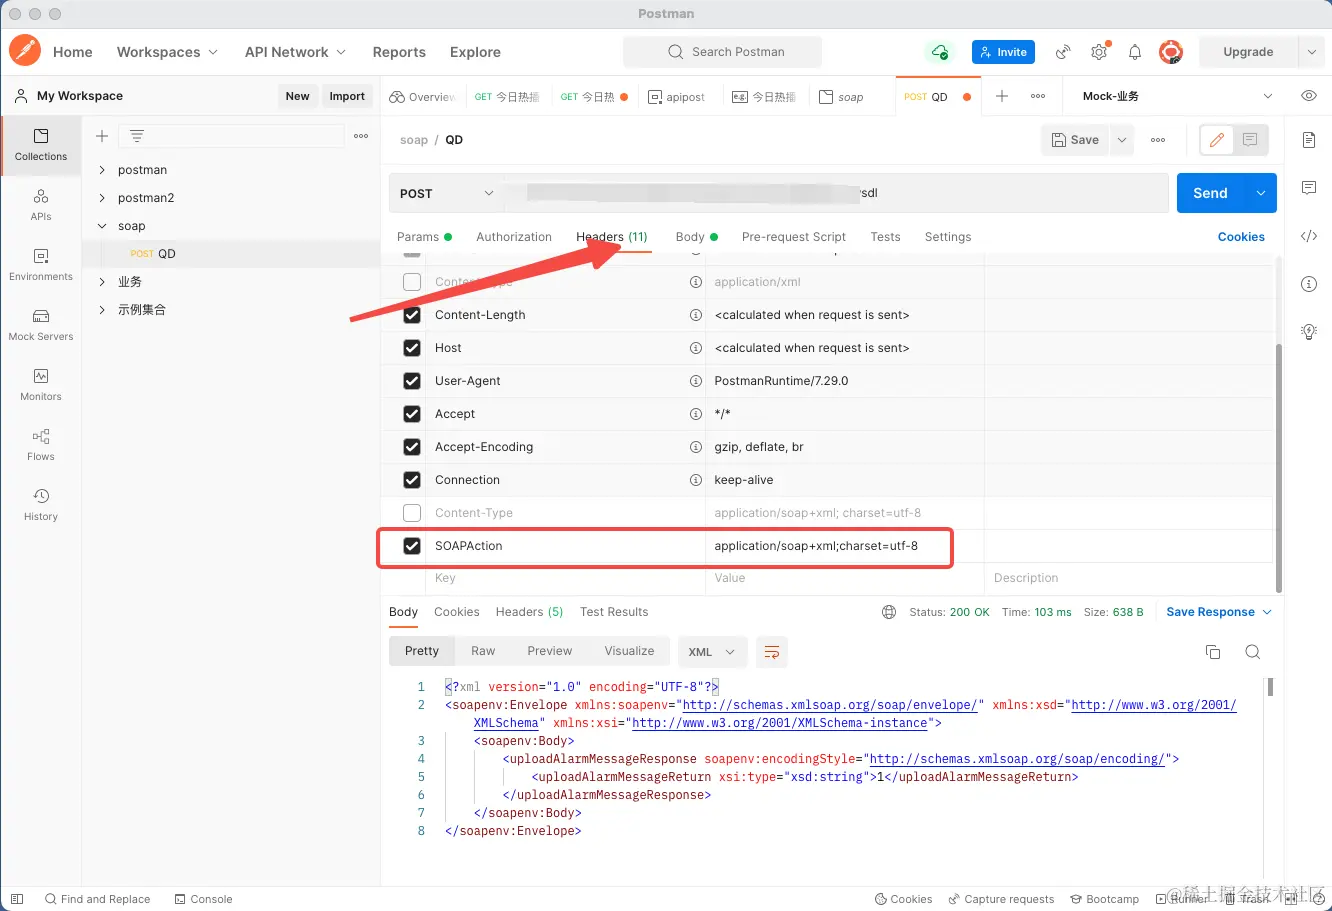1332x911 pixels.
Task: Open the Save options dropdown arrow
Action: coord(1122,140)
